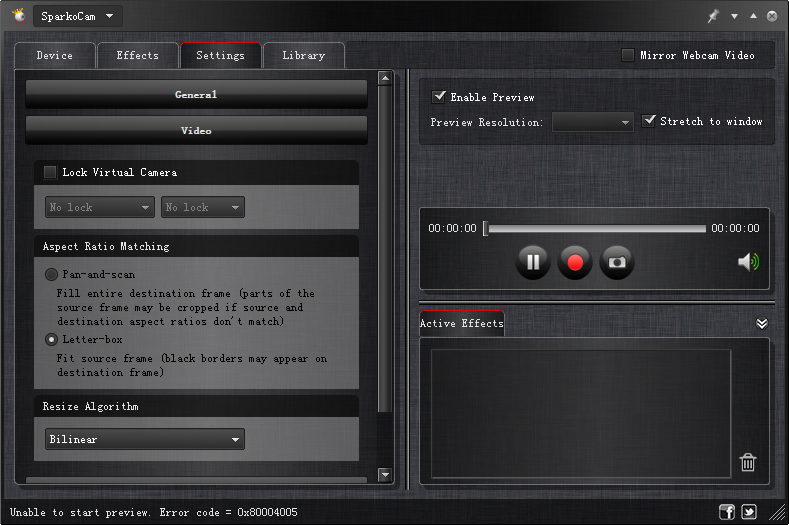This screenshot has width=789, height=525.
Task: Toggle the Stretch to window checkbox
Action: (x=649, y=121)
